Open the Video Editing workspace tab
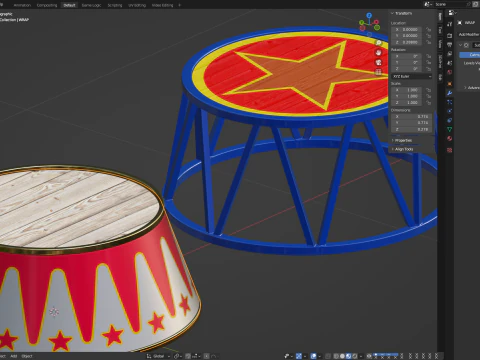Viewport: 480px width, 360px height. pyautogui.click(x=162, y=5)
